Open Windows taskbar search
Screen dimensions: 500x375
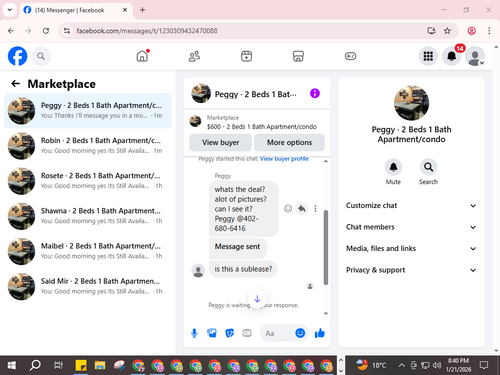pyautogui.click(x=35, y=365)
